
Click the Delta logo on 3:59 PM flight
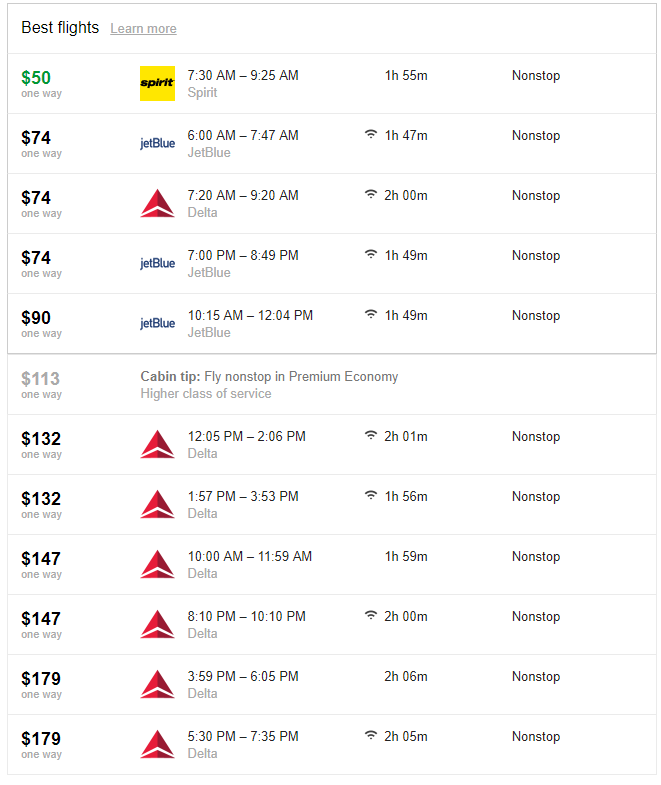pyautogui.click(x=157, y=684)
